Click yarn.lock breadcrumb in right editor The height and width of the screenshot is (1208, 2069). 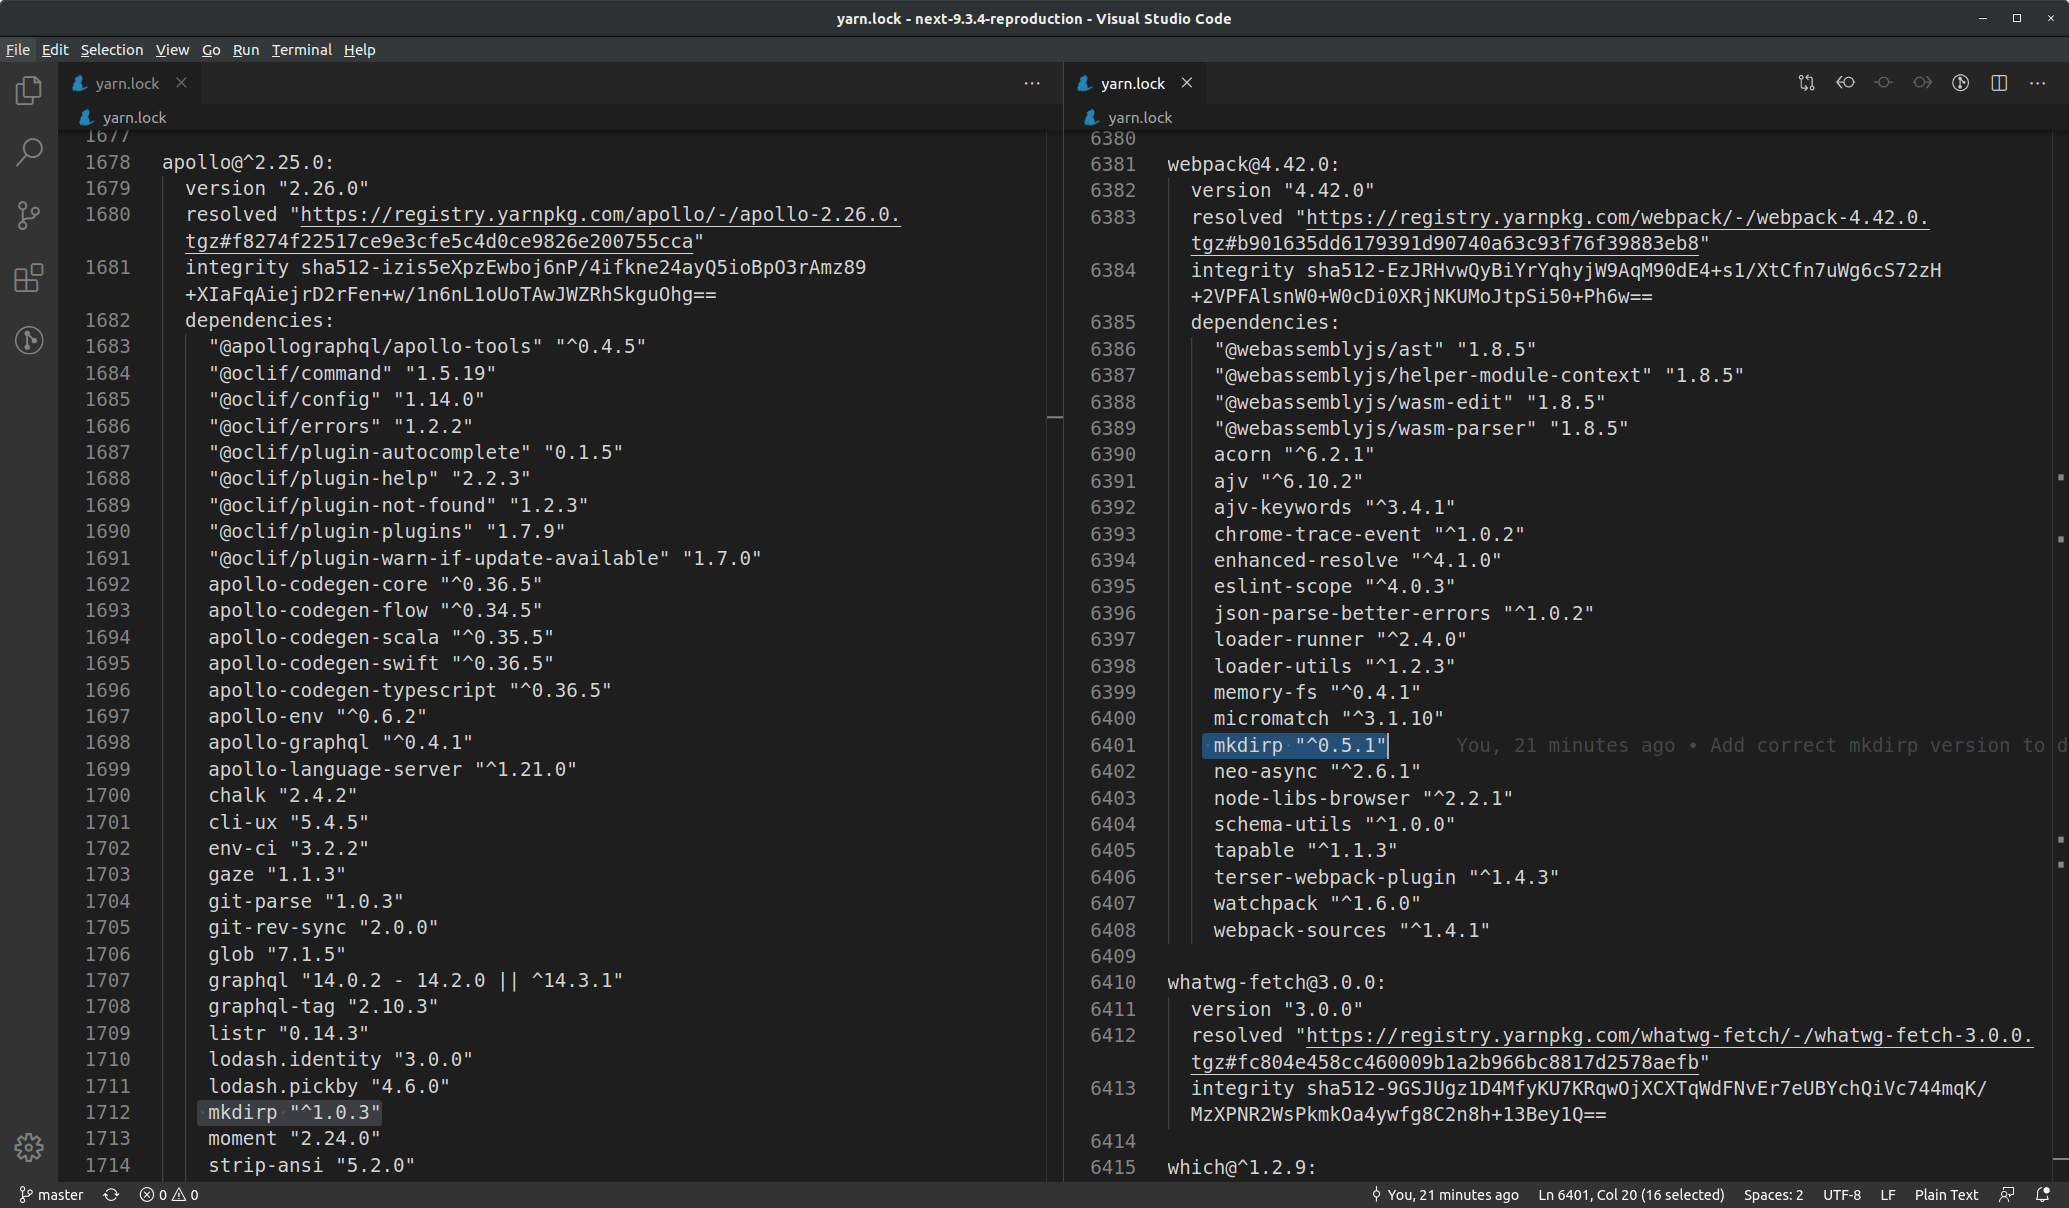point(1139,117)
